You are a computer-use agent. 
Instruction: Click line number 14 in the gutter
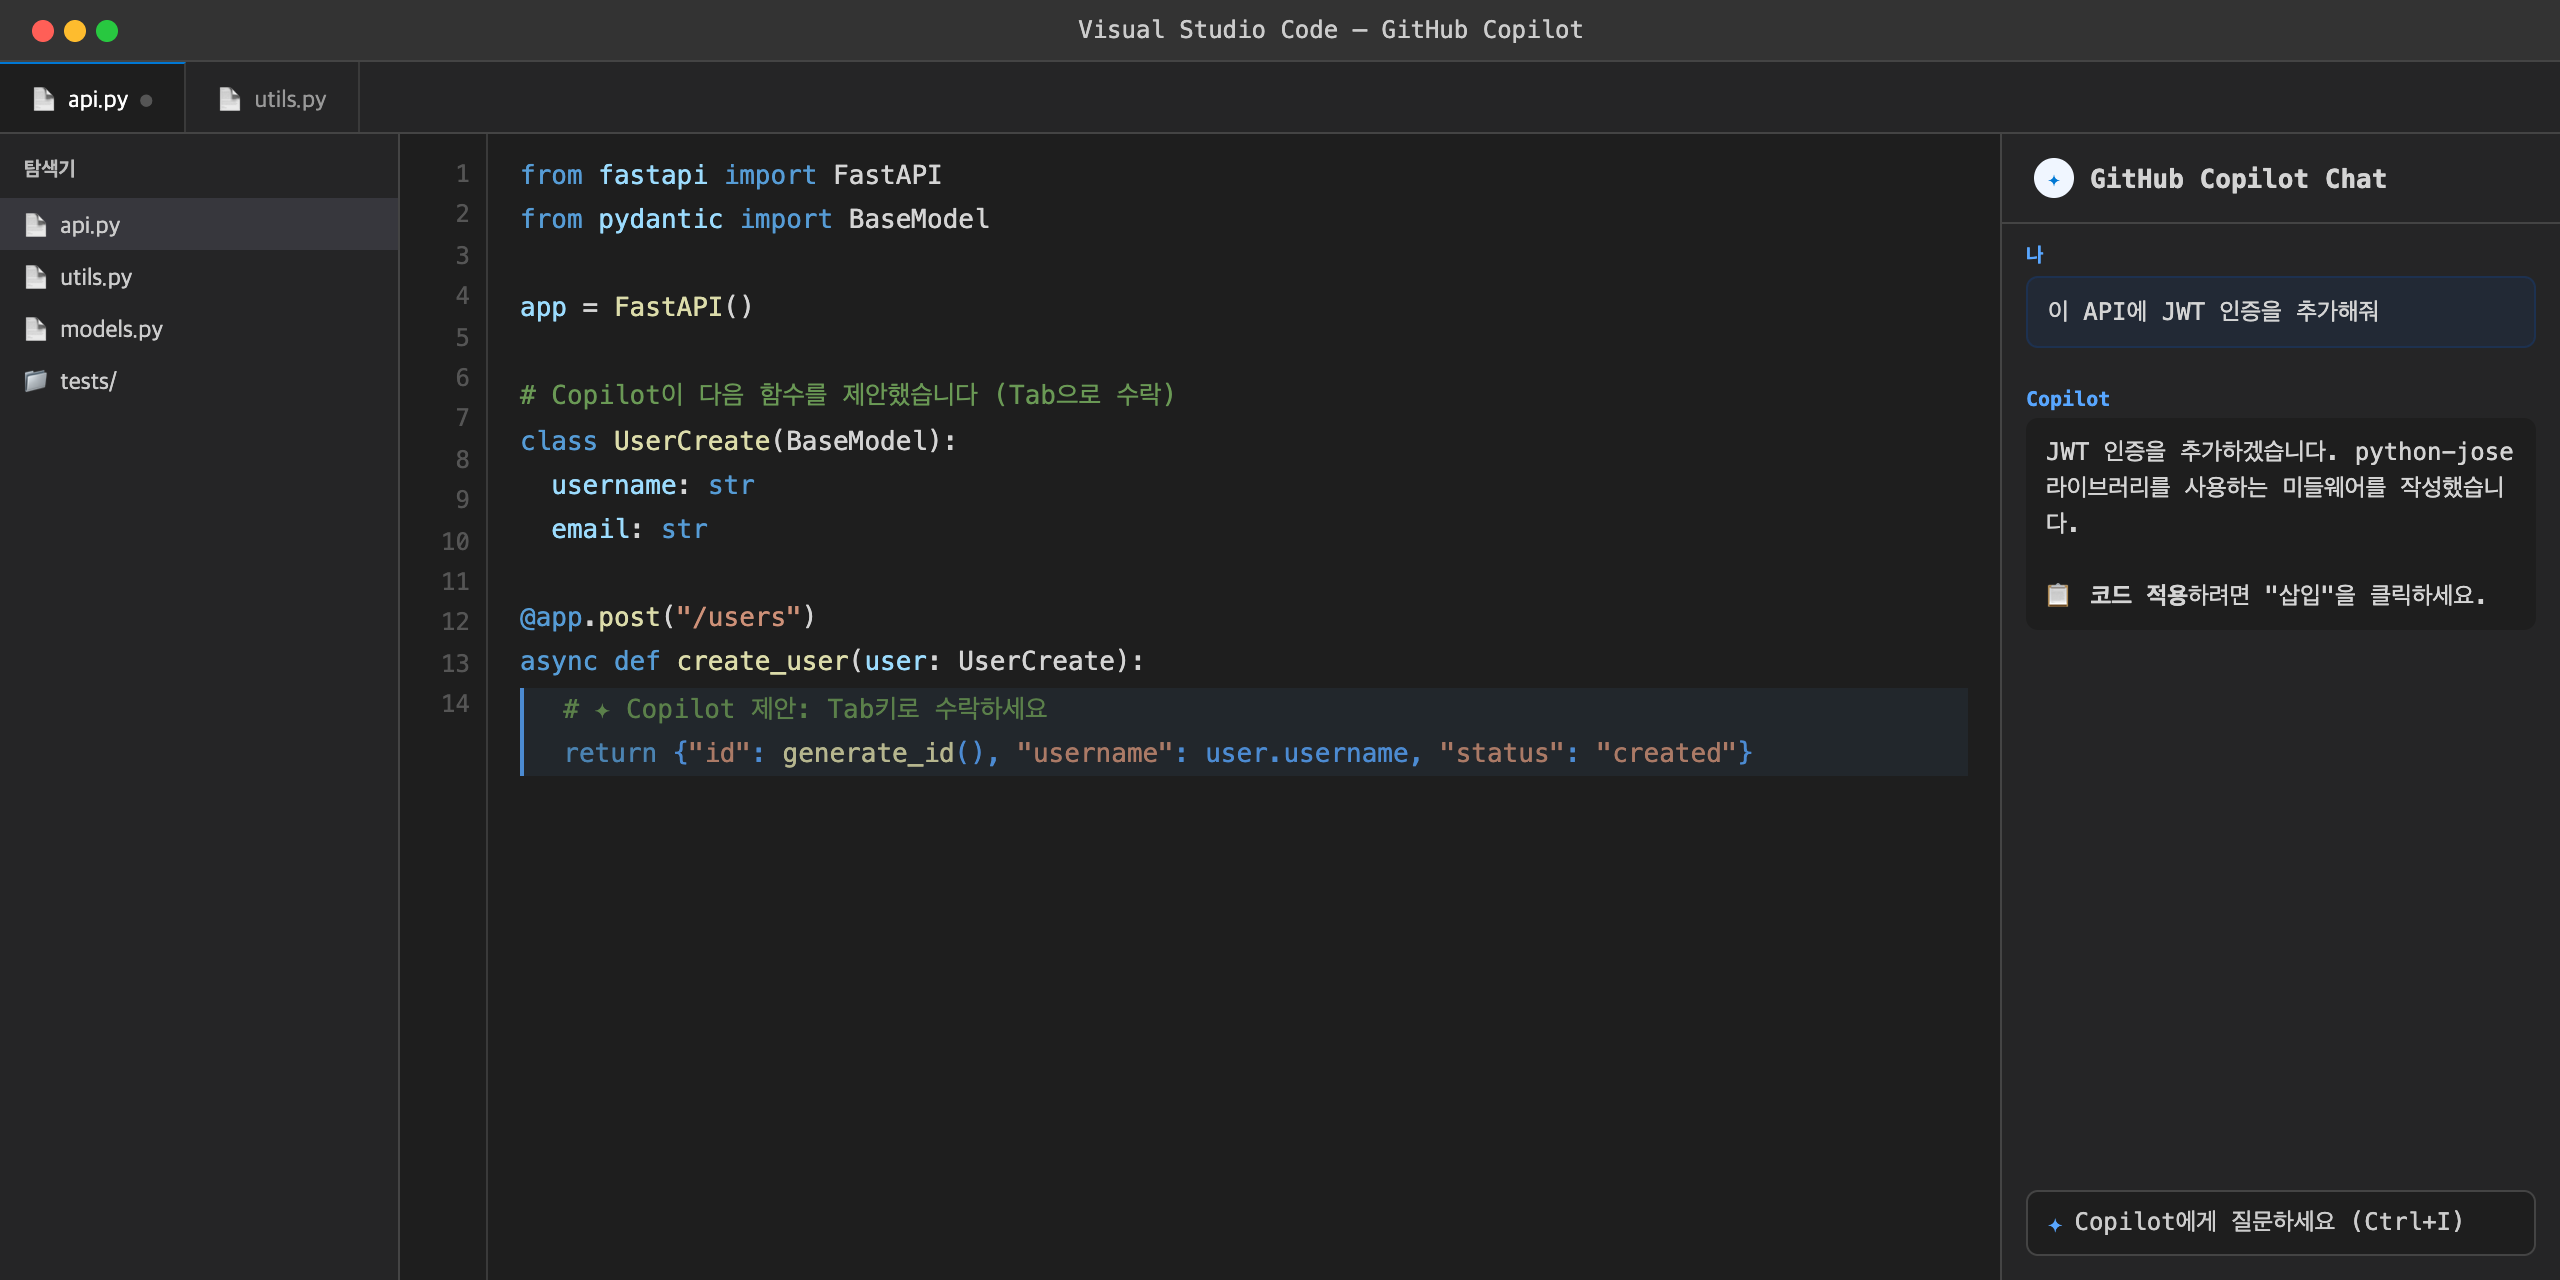pyautogui.click(x=455, y=703)
